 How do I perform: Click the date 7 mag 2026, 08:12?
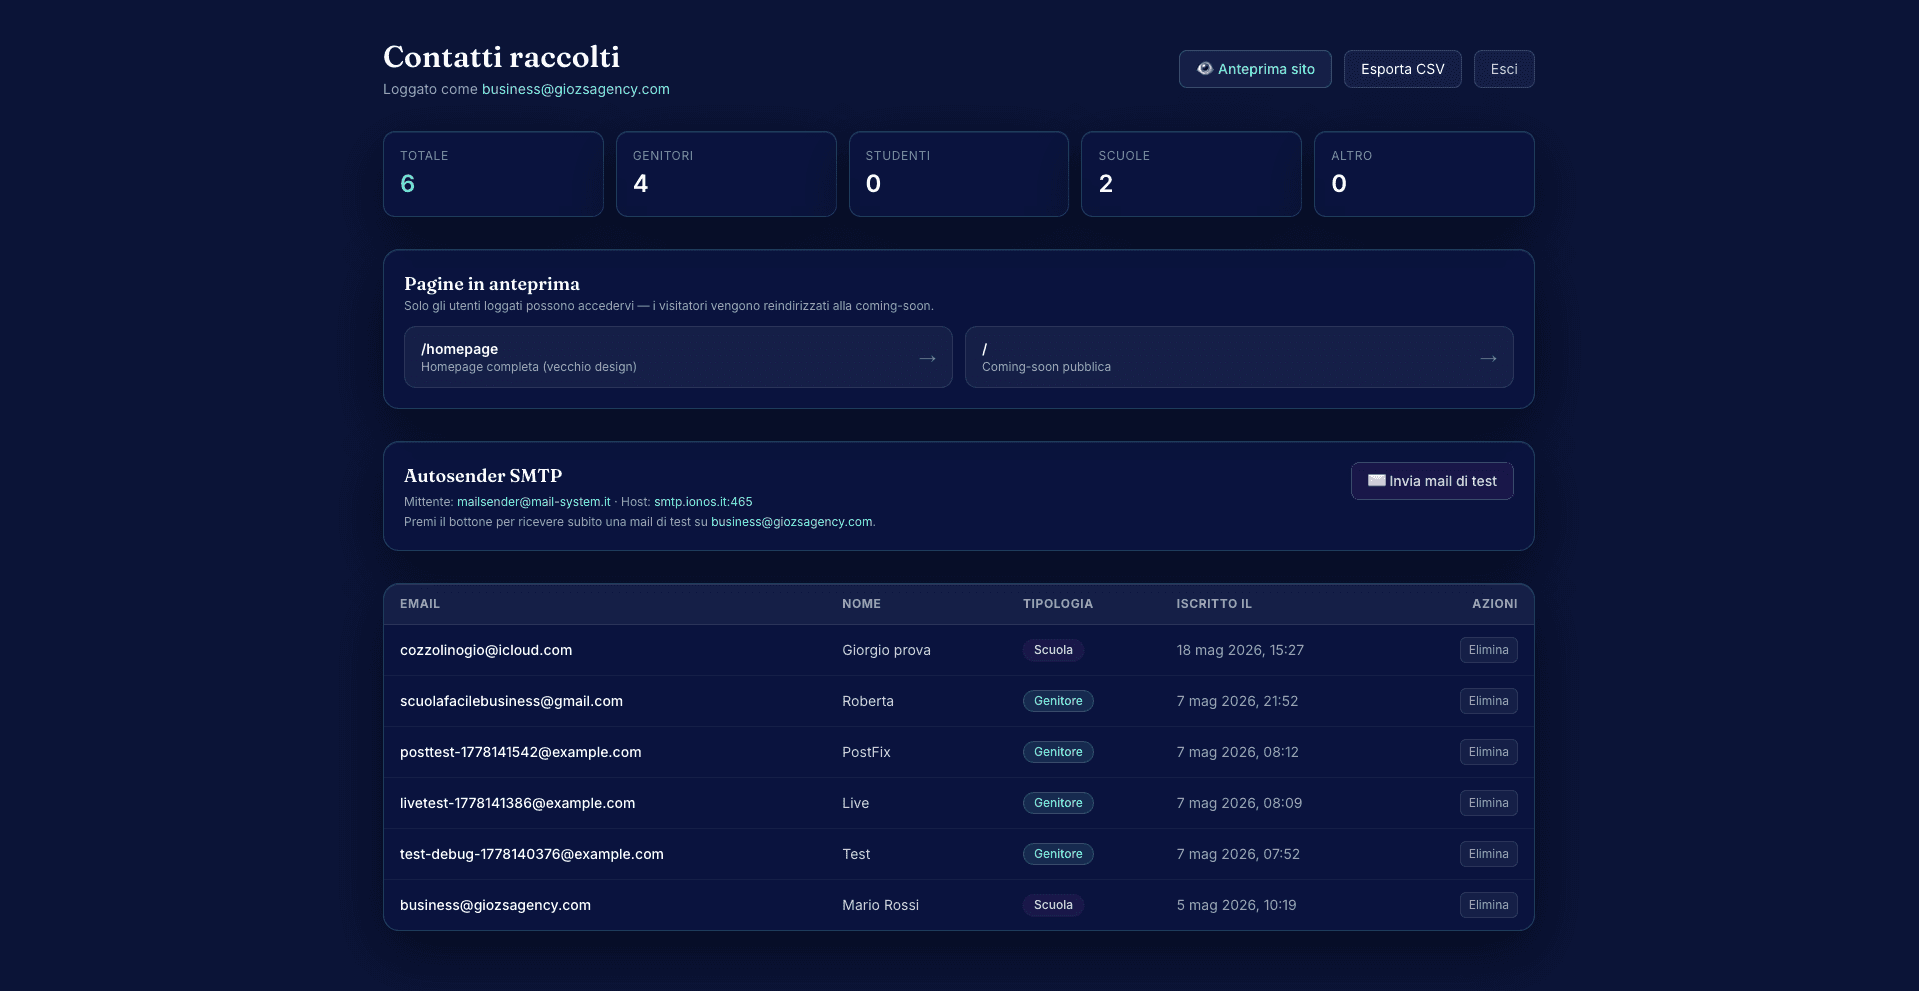[1237, 752]
